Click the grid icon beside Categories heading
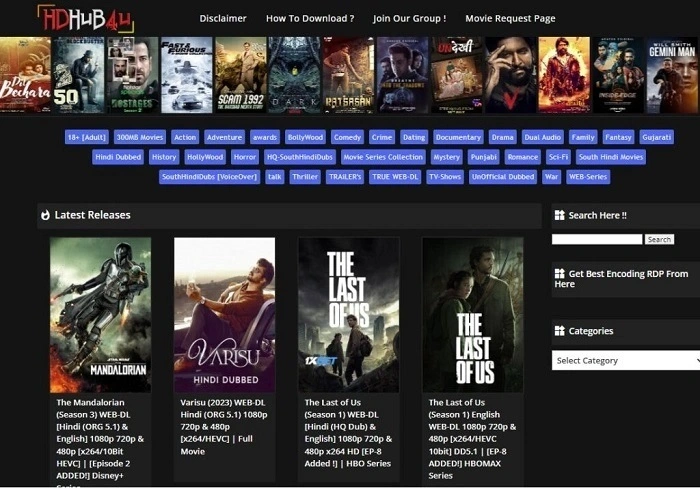This screenshot has height=488, width=700. (x=558, y=331)
